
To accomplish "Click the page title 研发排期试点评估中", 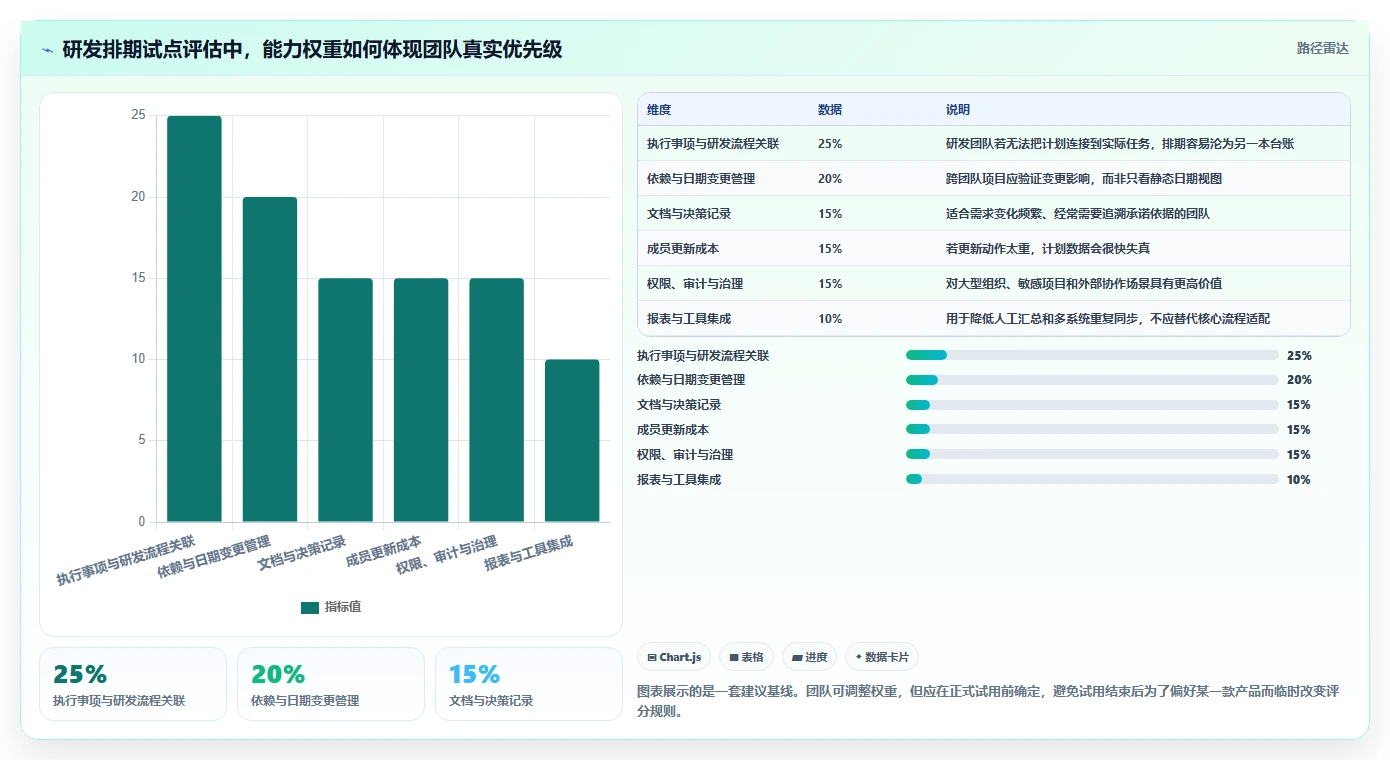I will [312, 49].
